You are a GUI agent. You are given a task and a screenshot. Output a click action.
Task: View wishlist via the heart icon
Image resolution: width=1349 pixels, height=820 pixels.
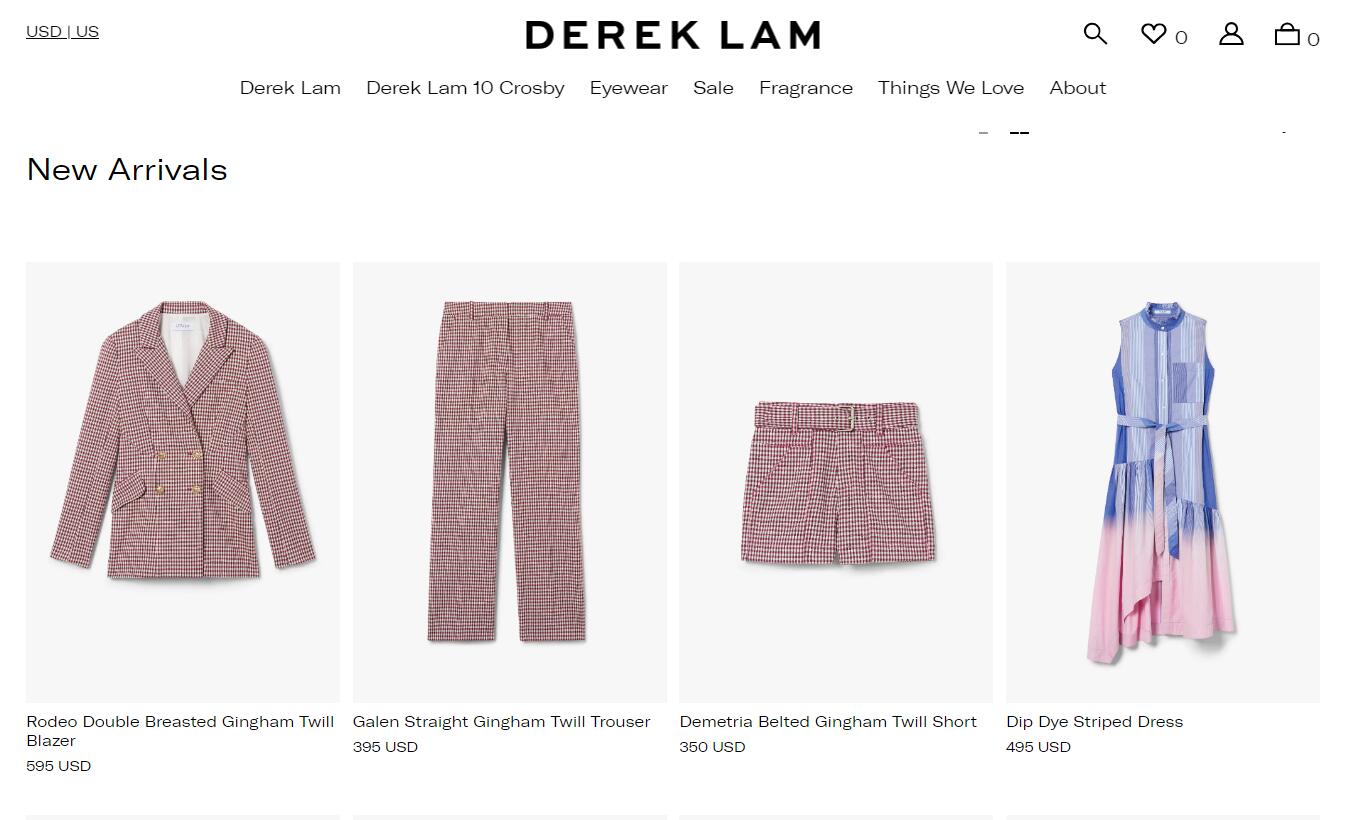[x=1153, y=34]
